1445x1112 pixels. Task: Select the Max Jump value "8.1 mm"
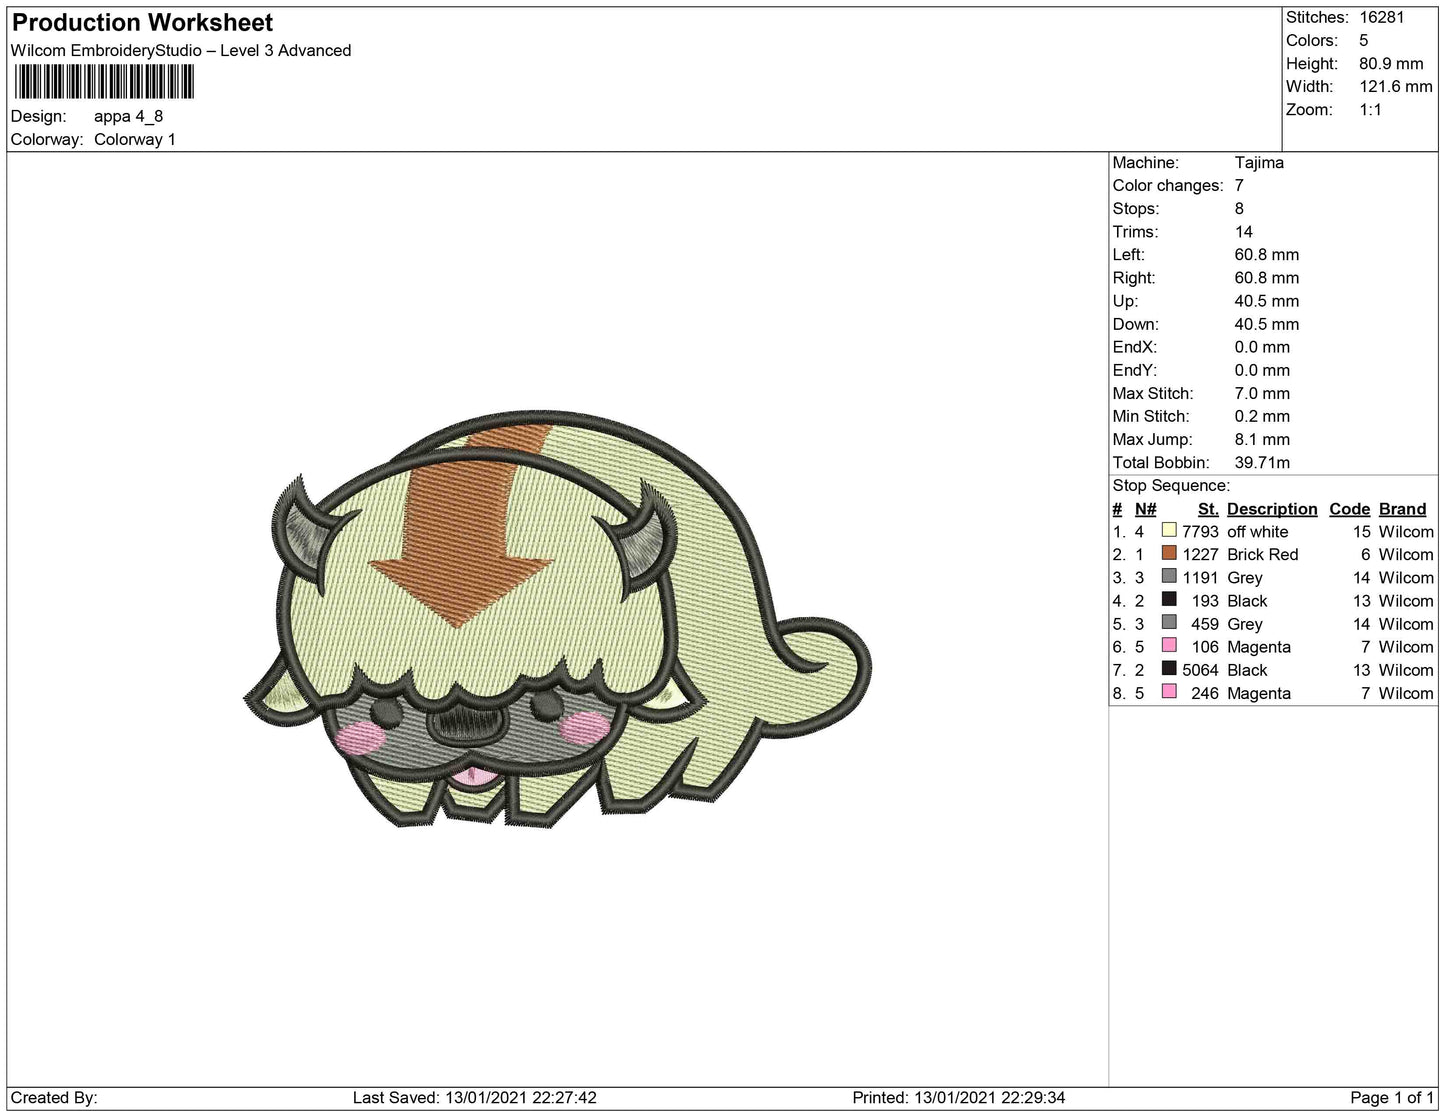click(1262, 439)
